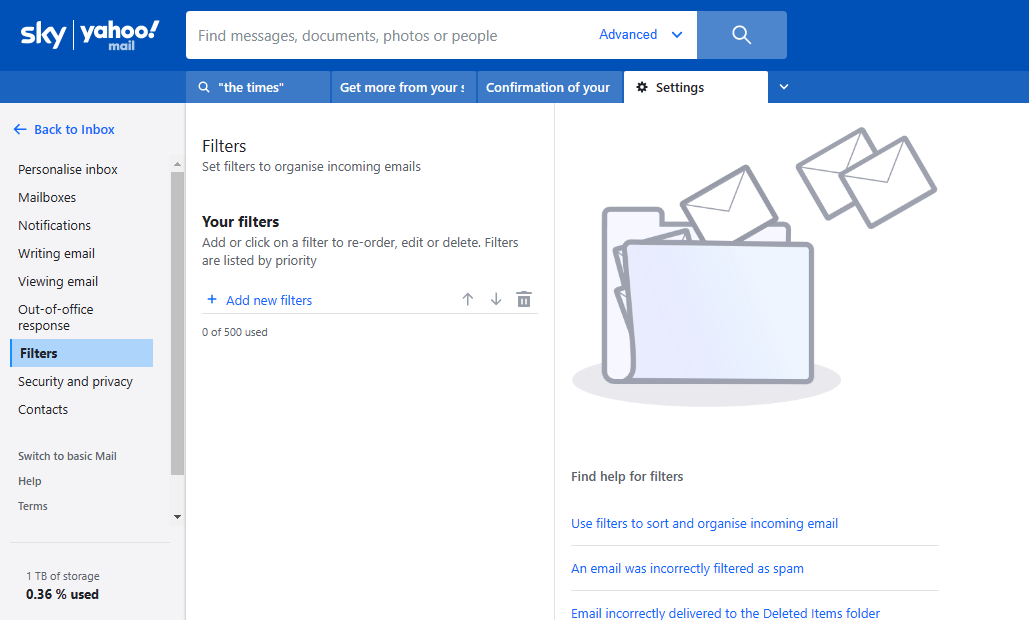This screenshot has height=620, width=1029.
Task: Open "An email was incorrectly filtered as spam"
Action: pyautogui.click(x=687, y=568)
